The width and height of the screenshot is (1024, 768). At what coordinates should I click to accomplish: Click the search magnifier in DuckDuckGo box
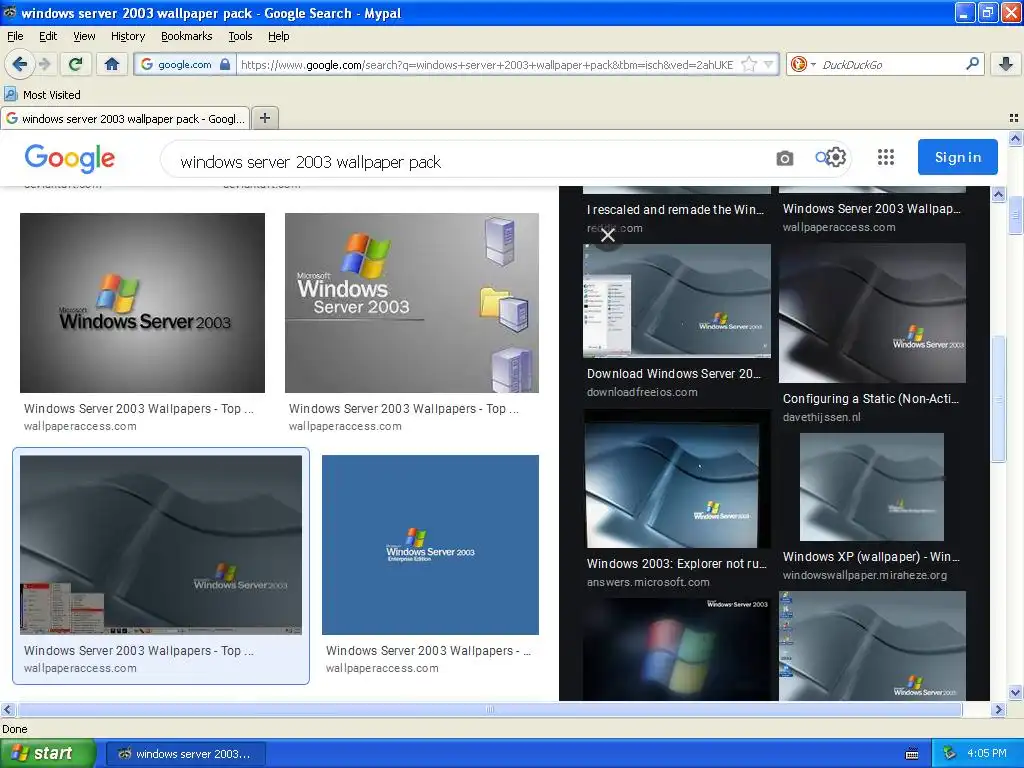point(972,64)
